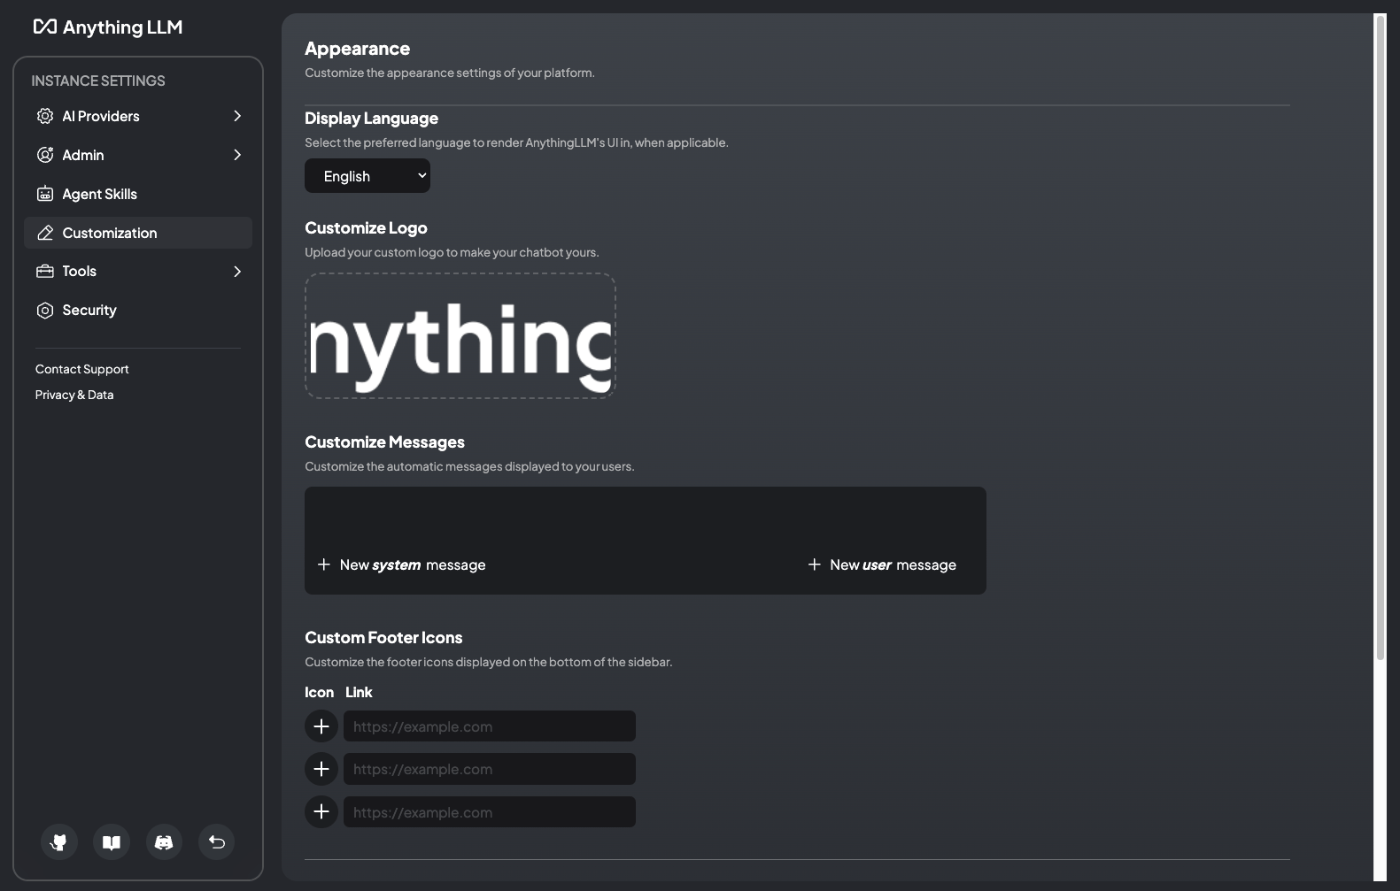Click the custom logo upload area

460,336
